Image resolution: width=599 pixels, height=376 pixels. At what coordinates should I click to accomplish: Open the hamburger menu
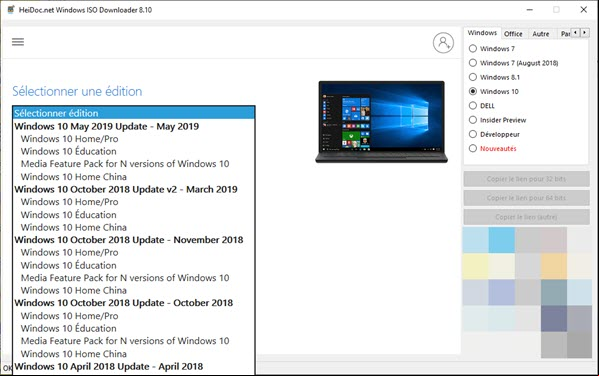pyautogui.click(x=18, y=42)
